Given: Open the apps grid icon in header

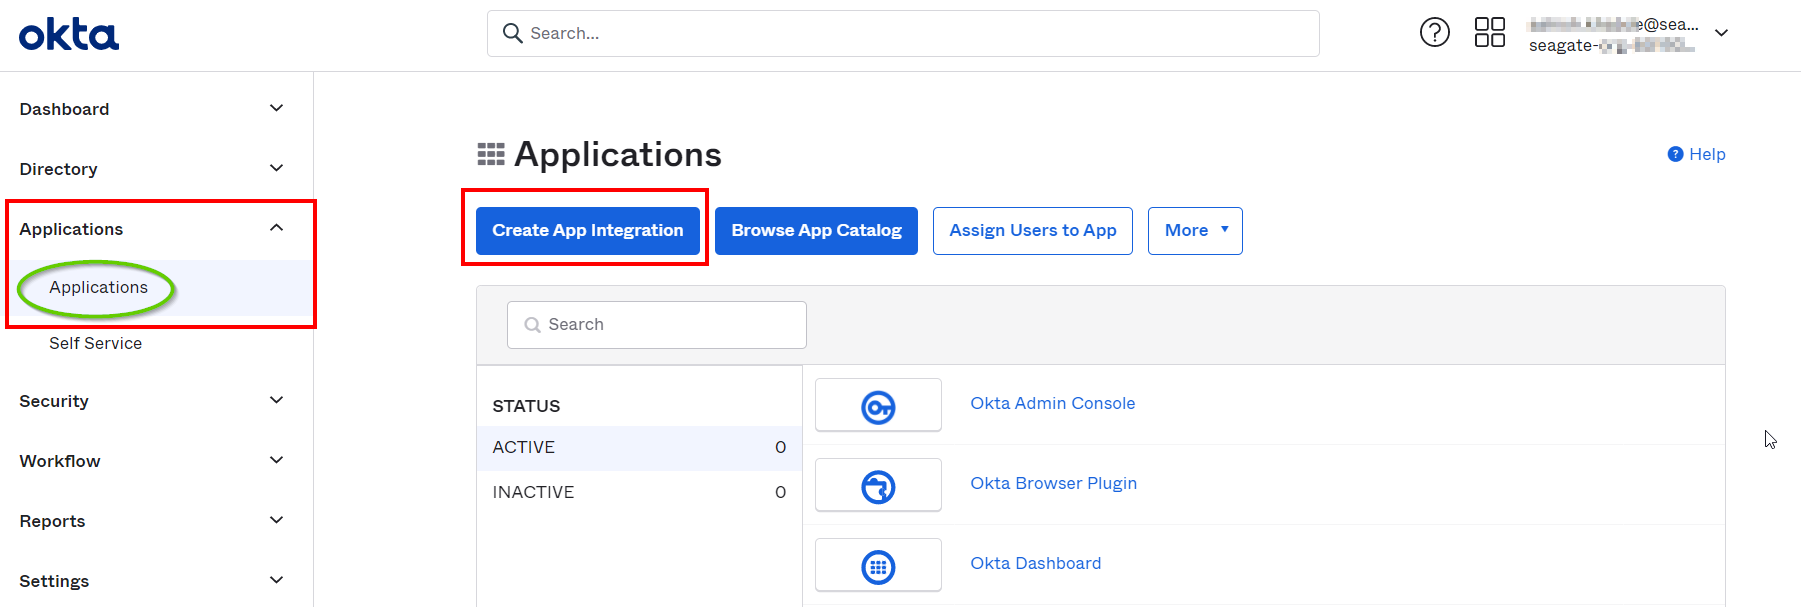Looking at the screenshot, I should [x=1489, y=33].
